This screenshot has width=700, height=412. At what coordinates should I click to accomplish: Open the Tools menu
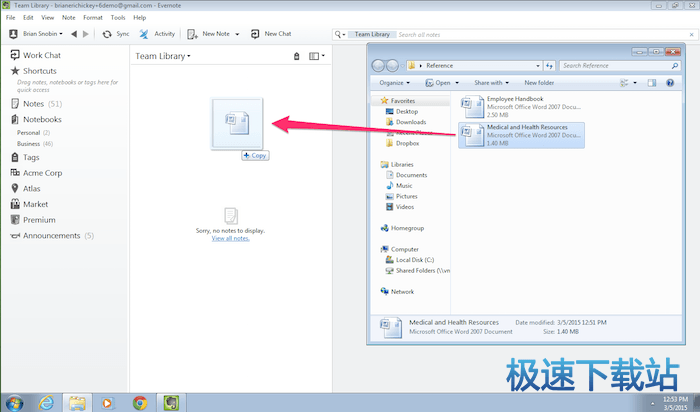point(118,17)
